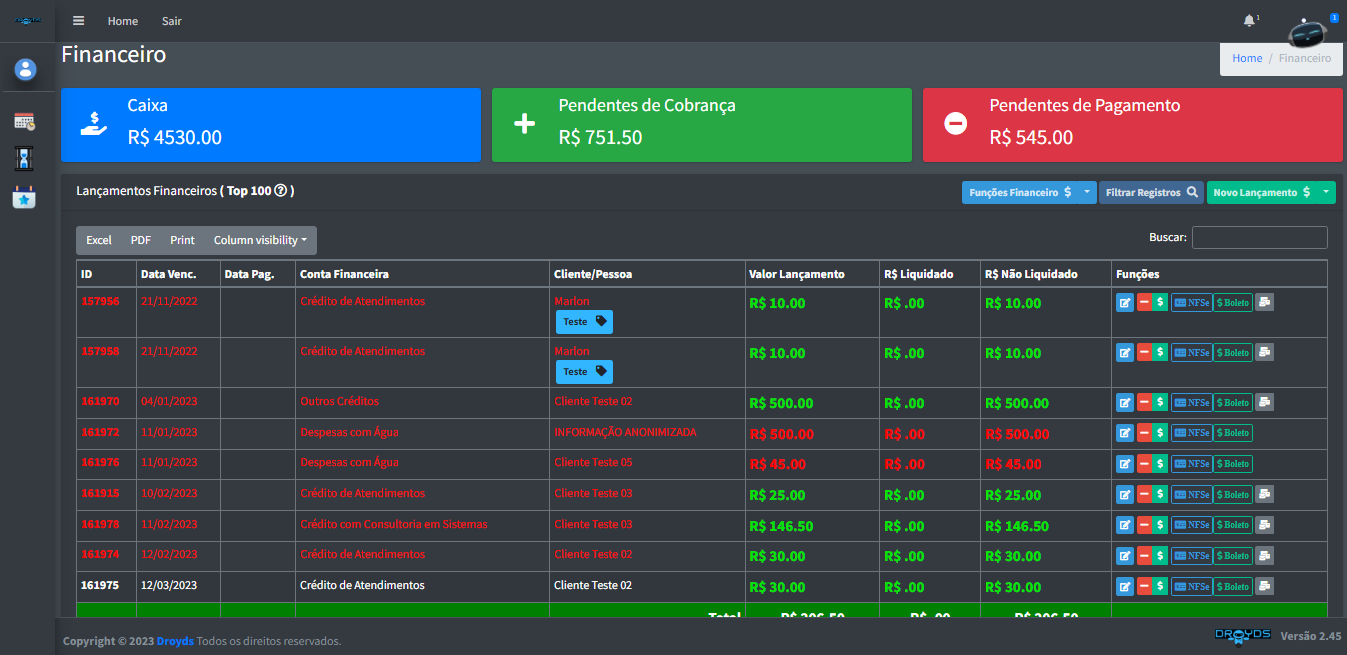Edit entry 161972 with pencil icon
The image size is (1347, 655).
point(1125,433)
